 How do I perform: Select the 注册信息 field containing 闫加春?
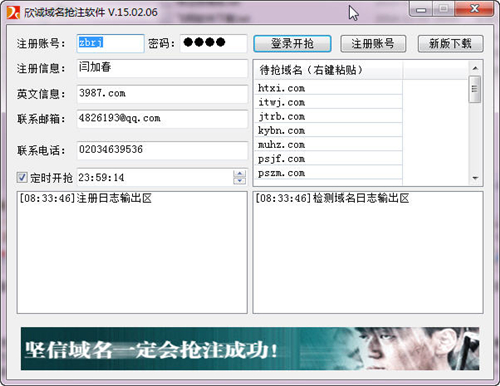162,68
